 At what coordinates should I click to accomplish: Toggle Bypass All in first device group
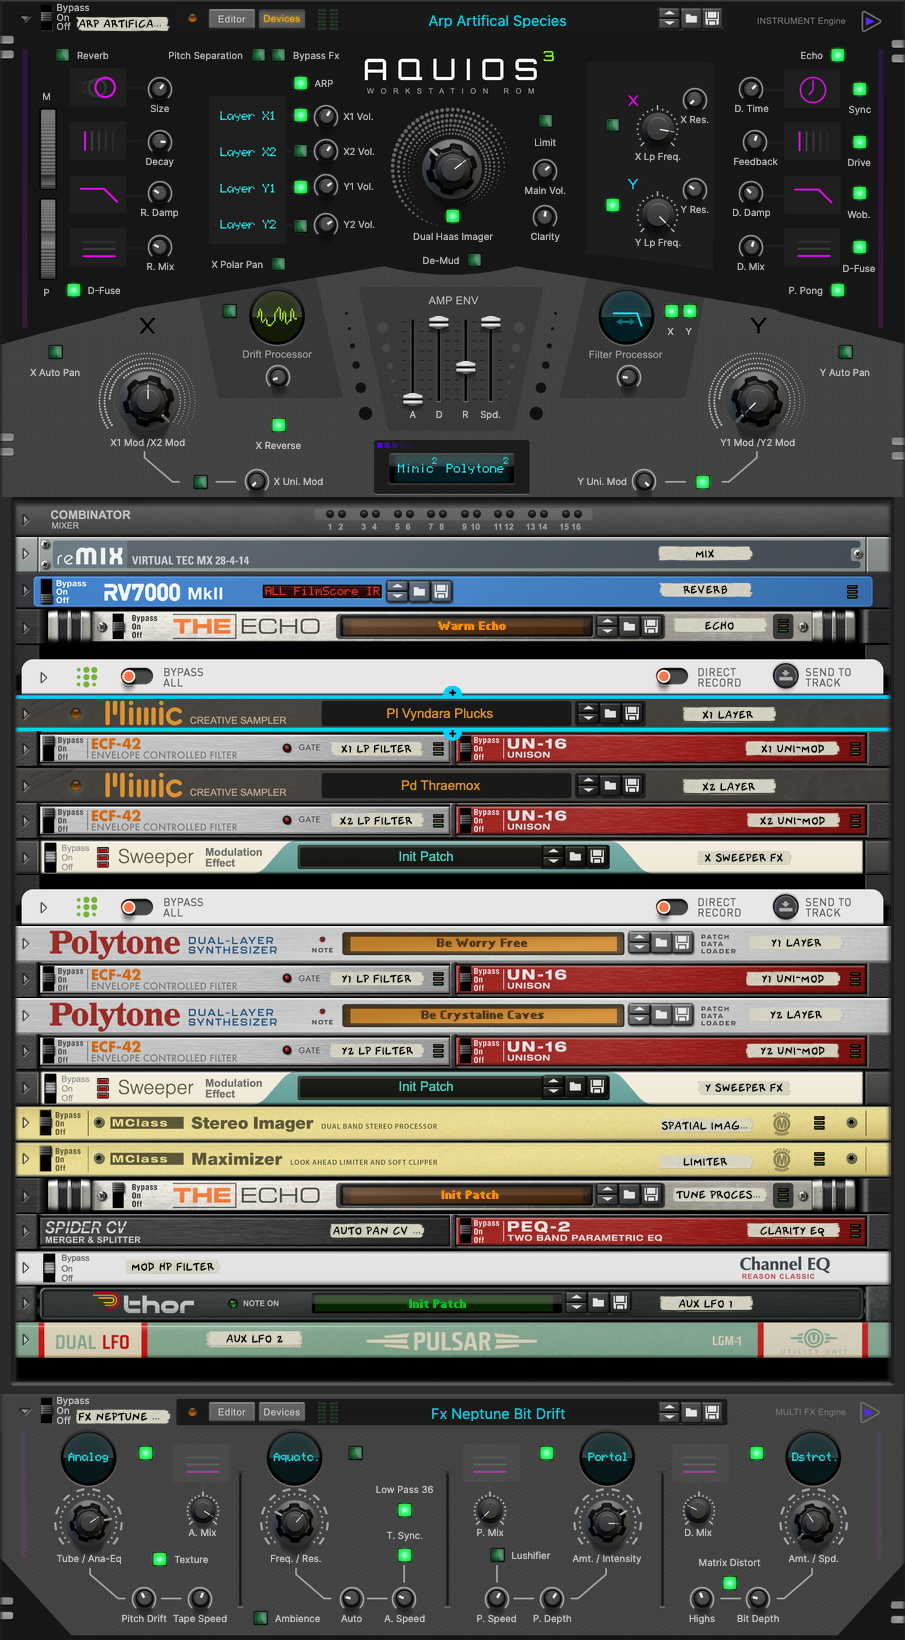(137, 677)
